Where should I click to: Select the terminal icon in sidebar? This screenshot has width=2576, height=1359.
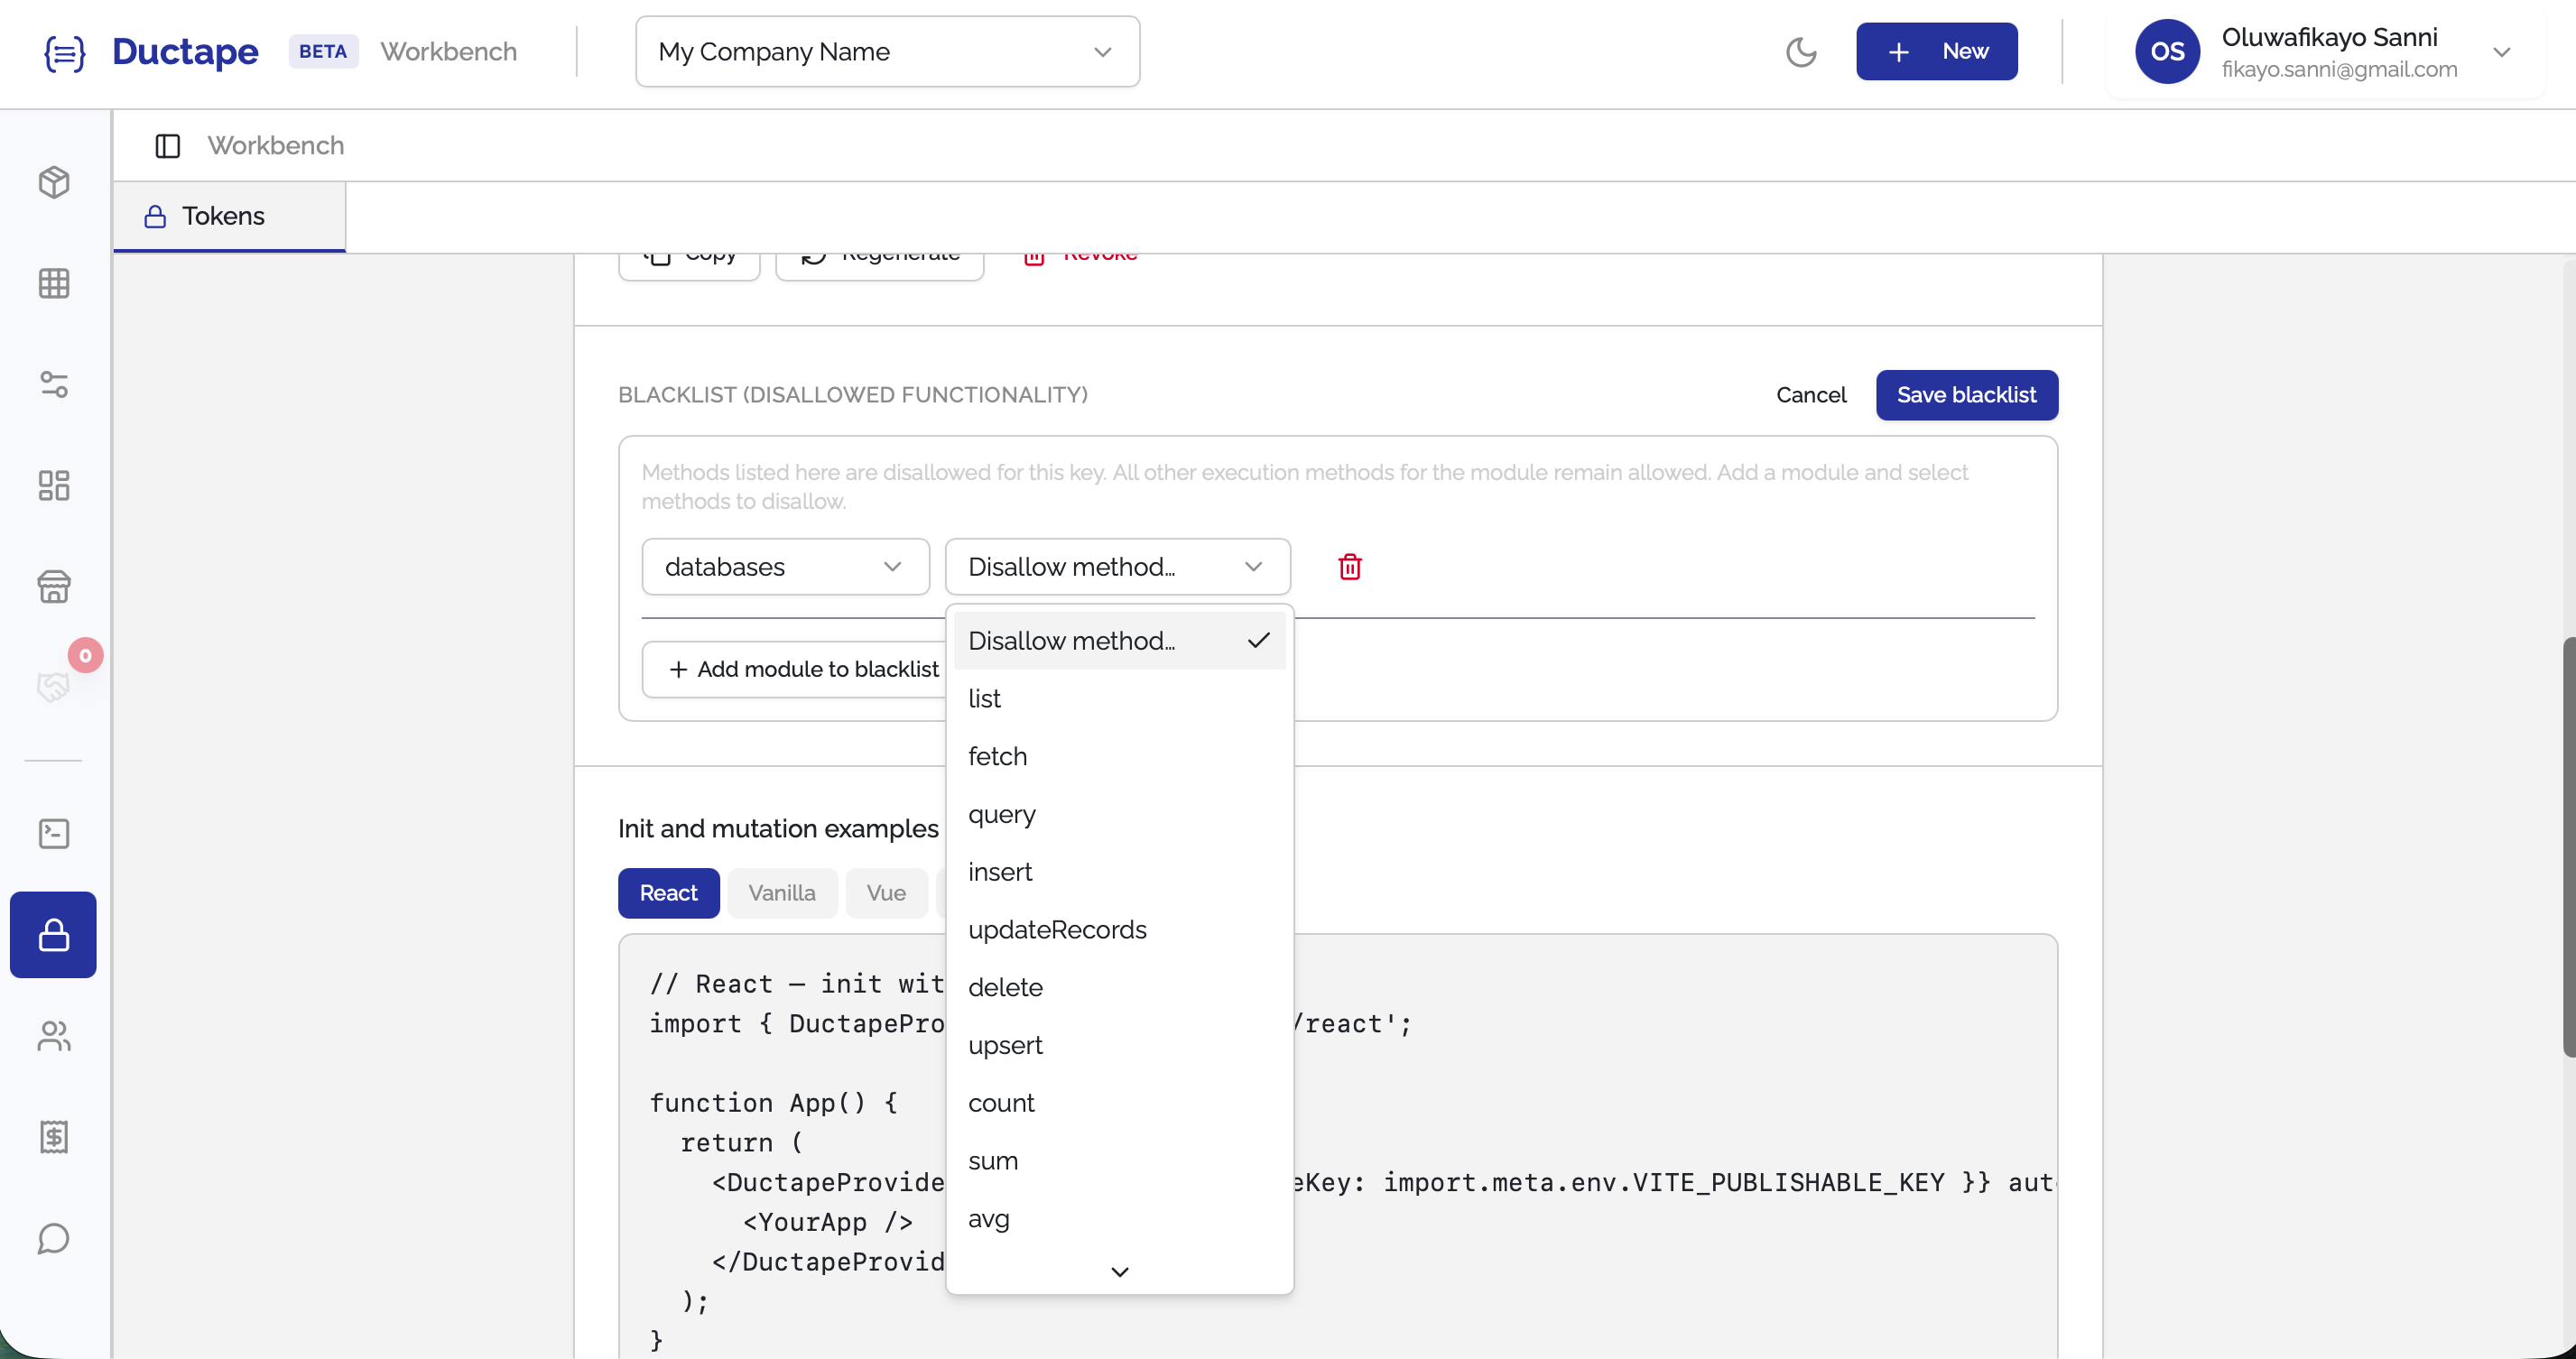[54, 833]
